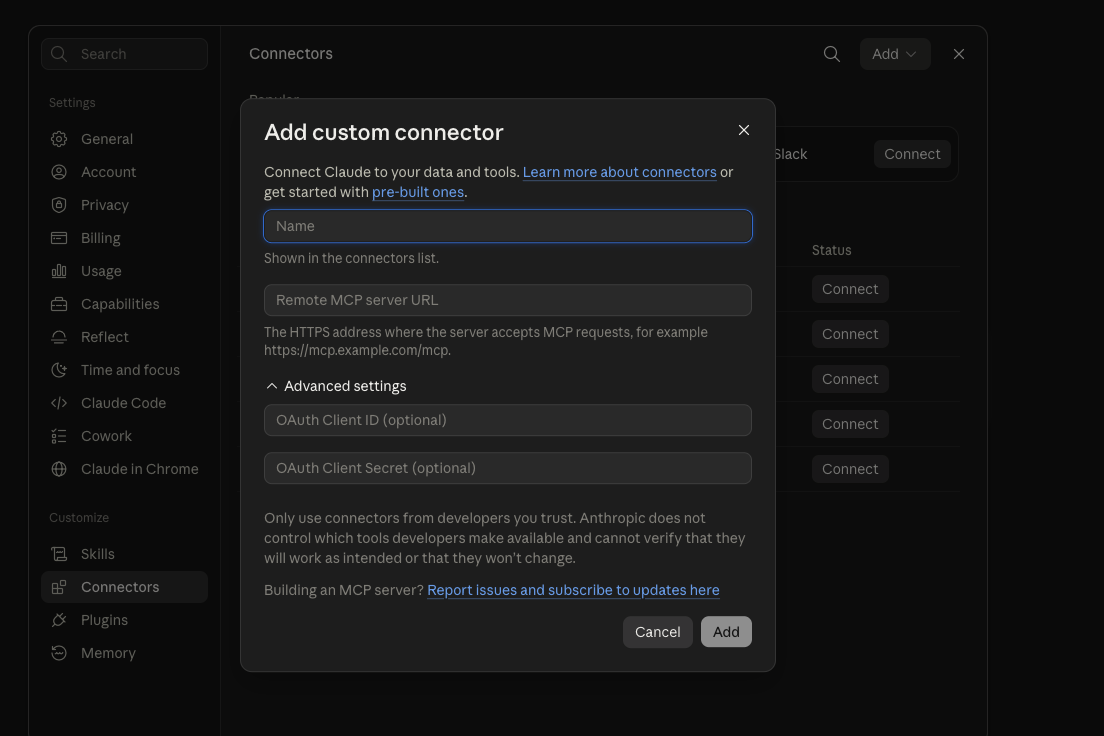Click Connect button beside Slack

912,154
